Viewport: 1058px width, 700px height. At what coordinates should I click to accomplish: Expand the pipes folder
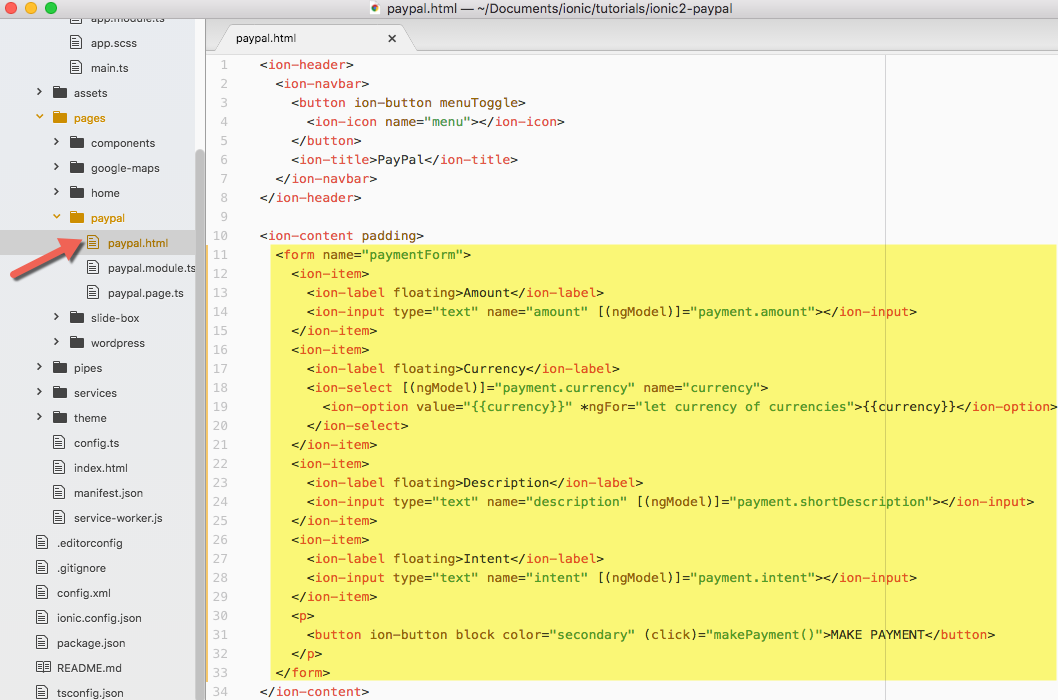coord(39,367)
